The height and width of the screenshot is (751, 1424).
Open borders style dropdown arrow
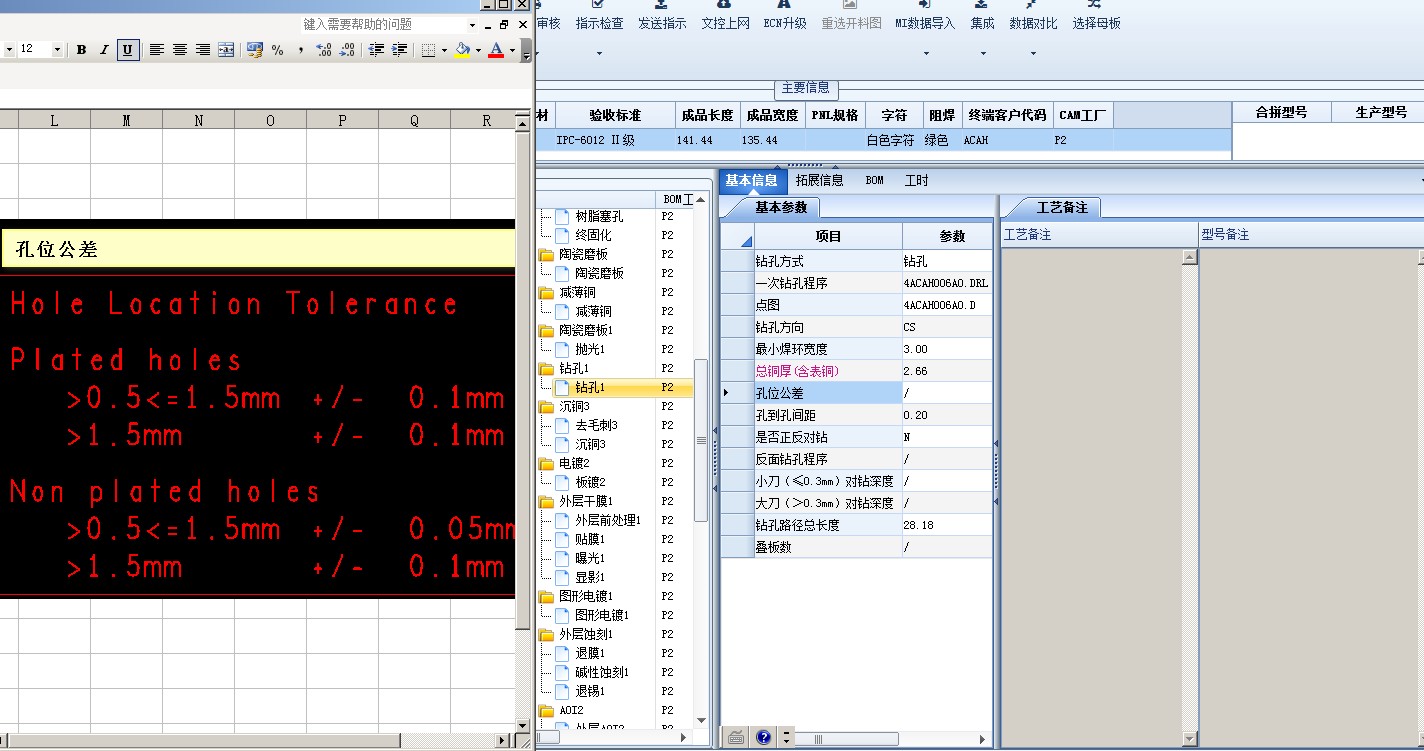(444, 50)
